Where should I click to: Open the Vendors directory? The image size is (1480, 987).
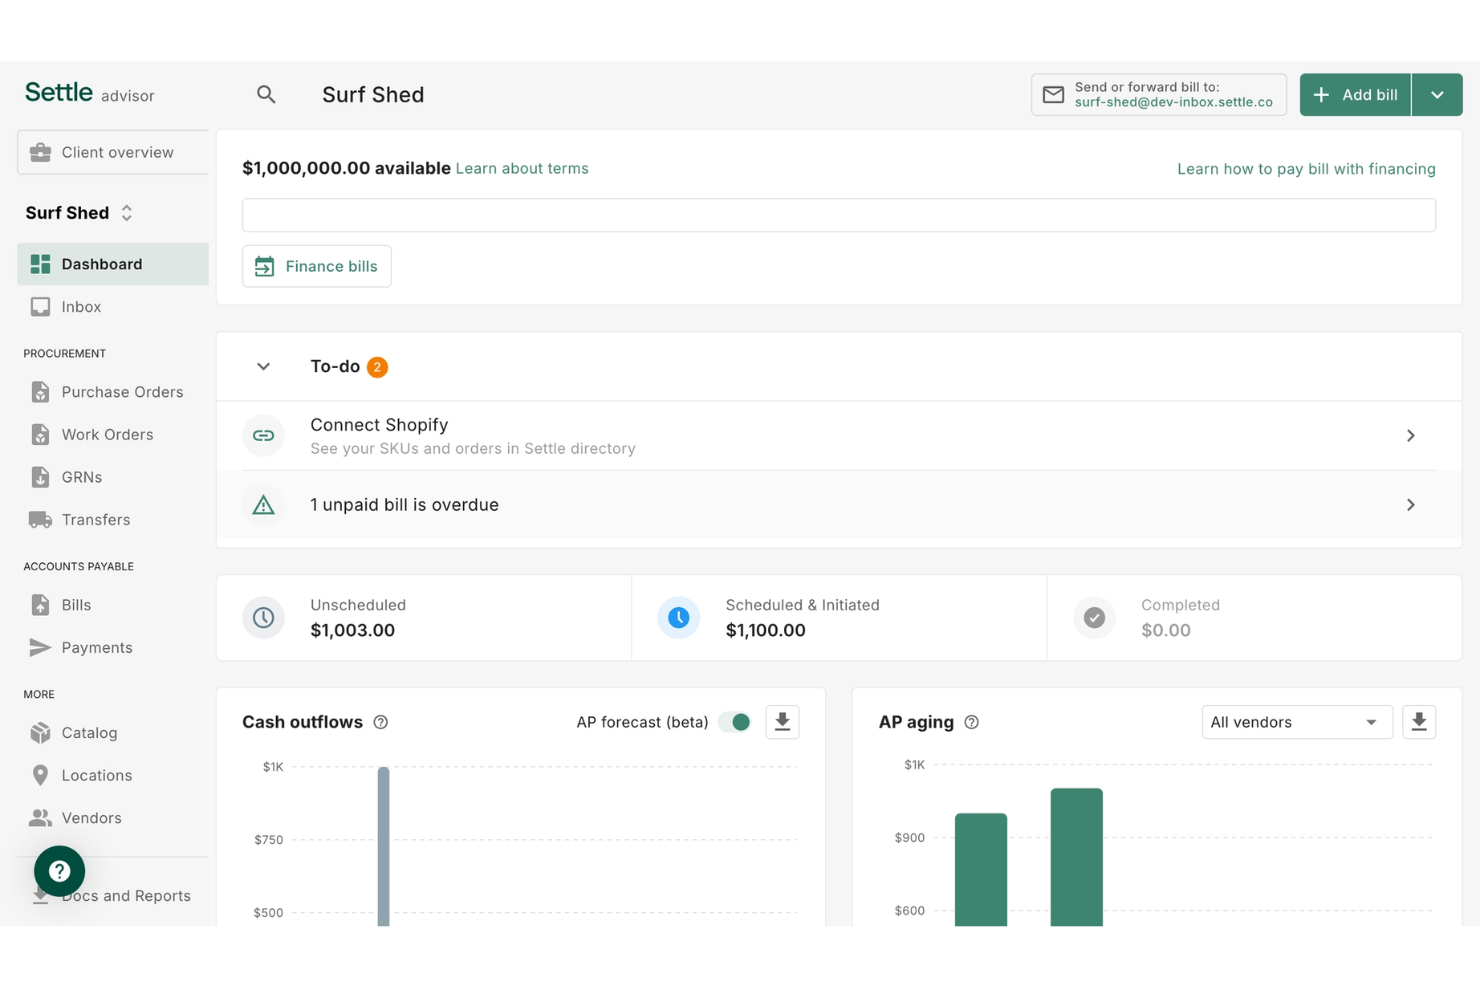91,817
